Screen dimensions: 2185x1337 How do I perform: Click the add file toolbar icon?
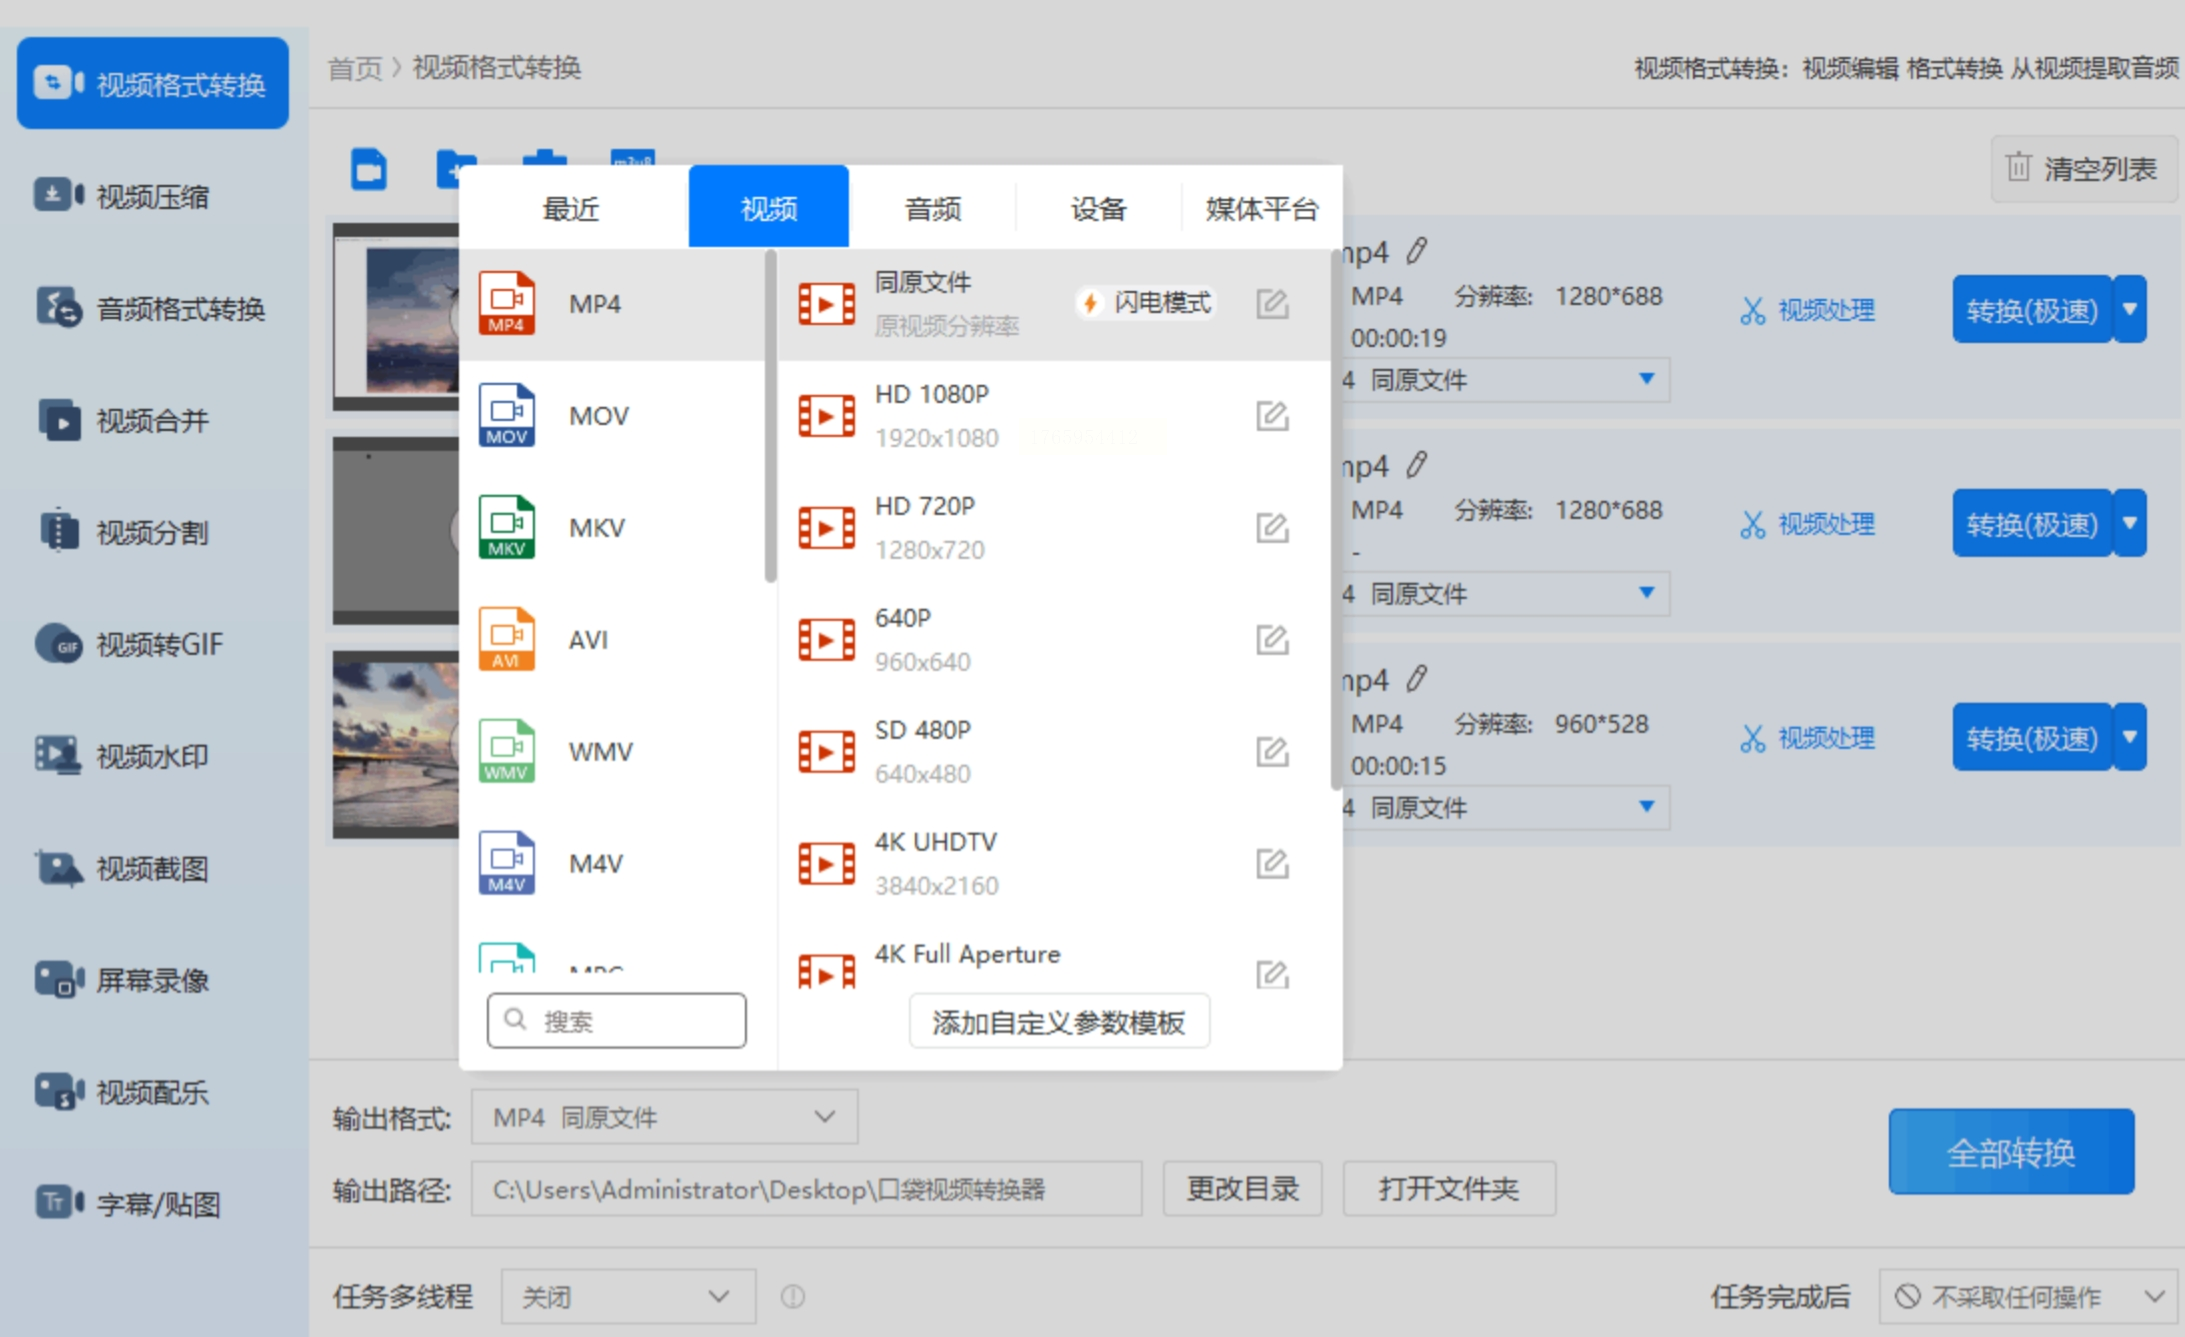(x=369, y=168)
